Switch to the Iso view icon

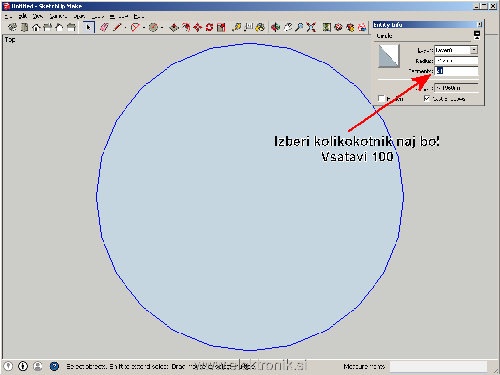[x=12, y=27]
